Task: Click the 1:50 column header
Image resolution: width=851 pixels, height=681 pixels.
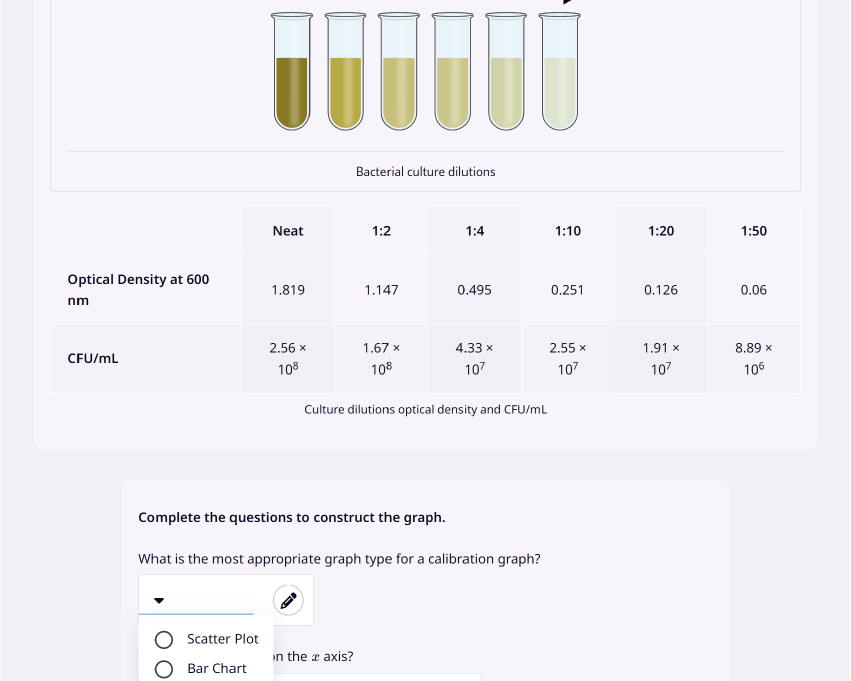Action: [754, 231]
